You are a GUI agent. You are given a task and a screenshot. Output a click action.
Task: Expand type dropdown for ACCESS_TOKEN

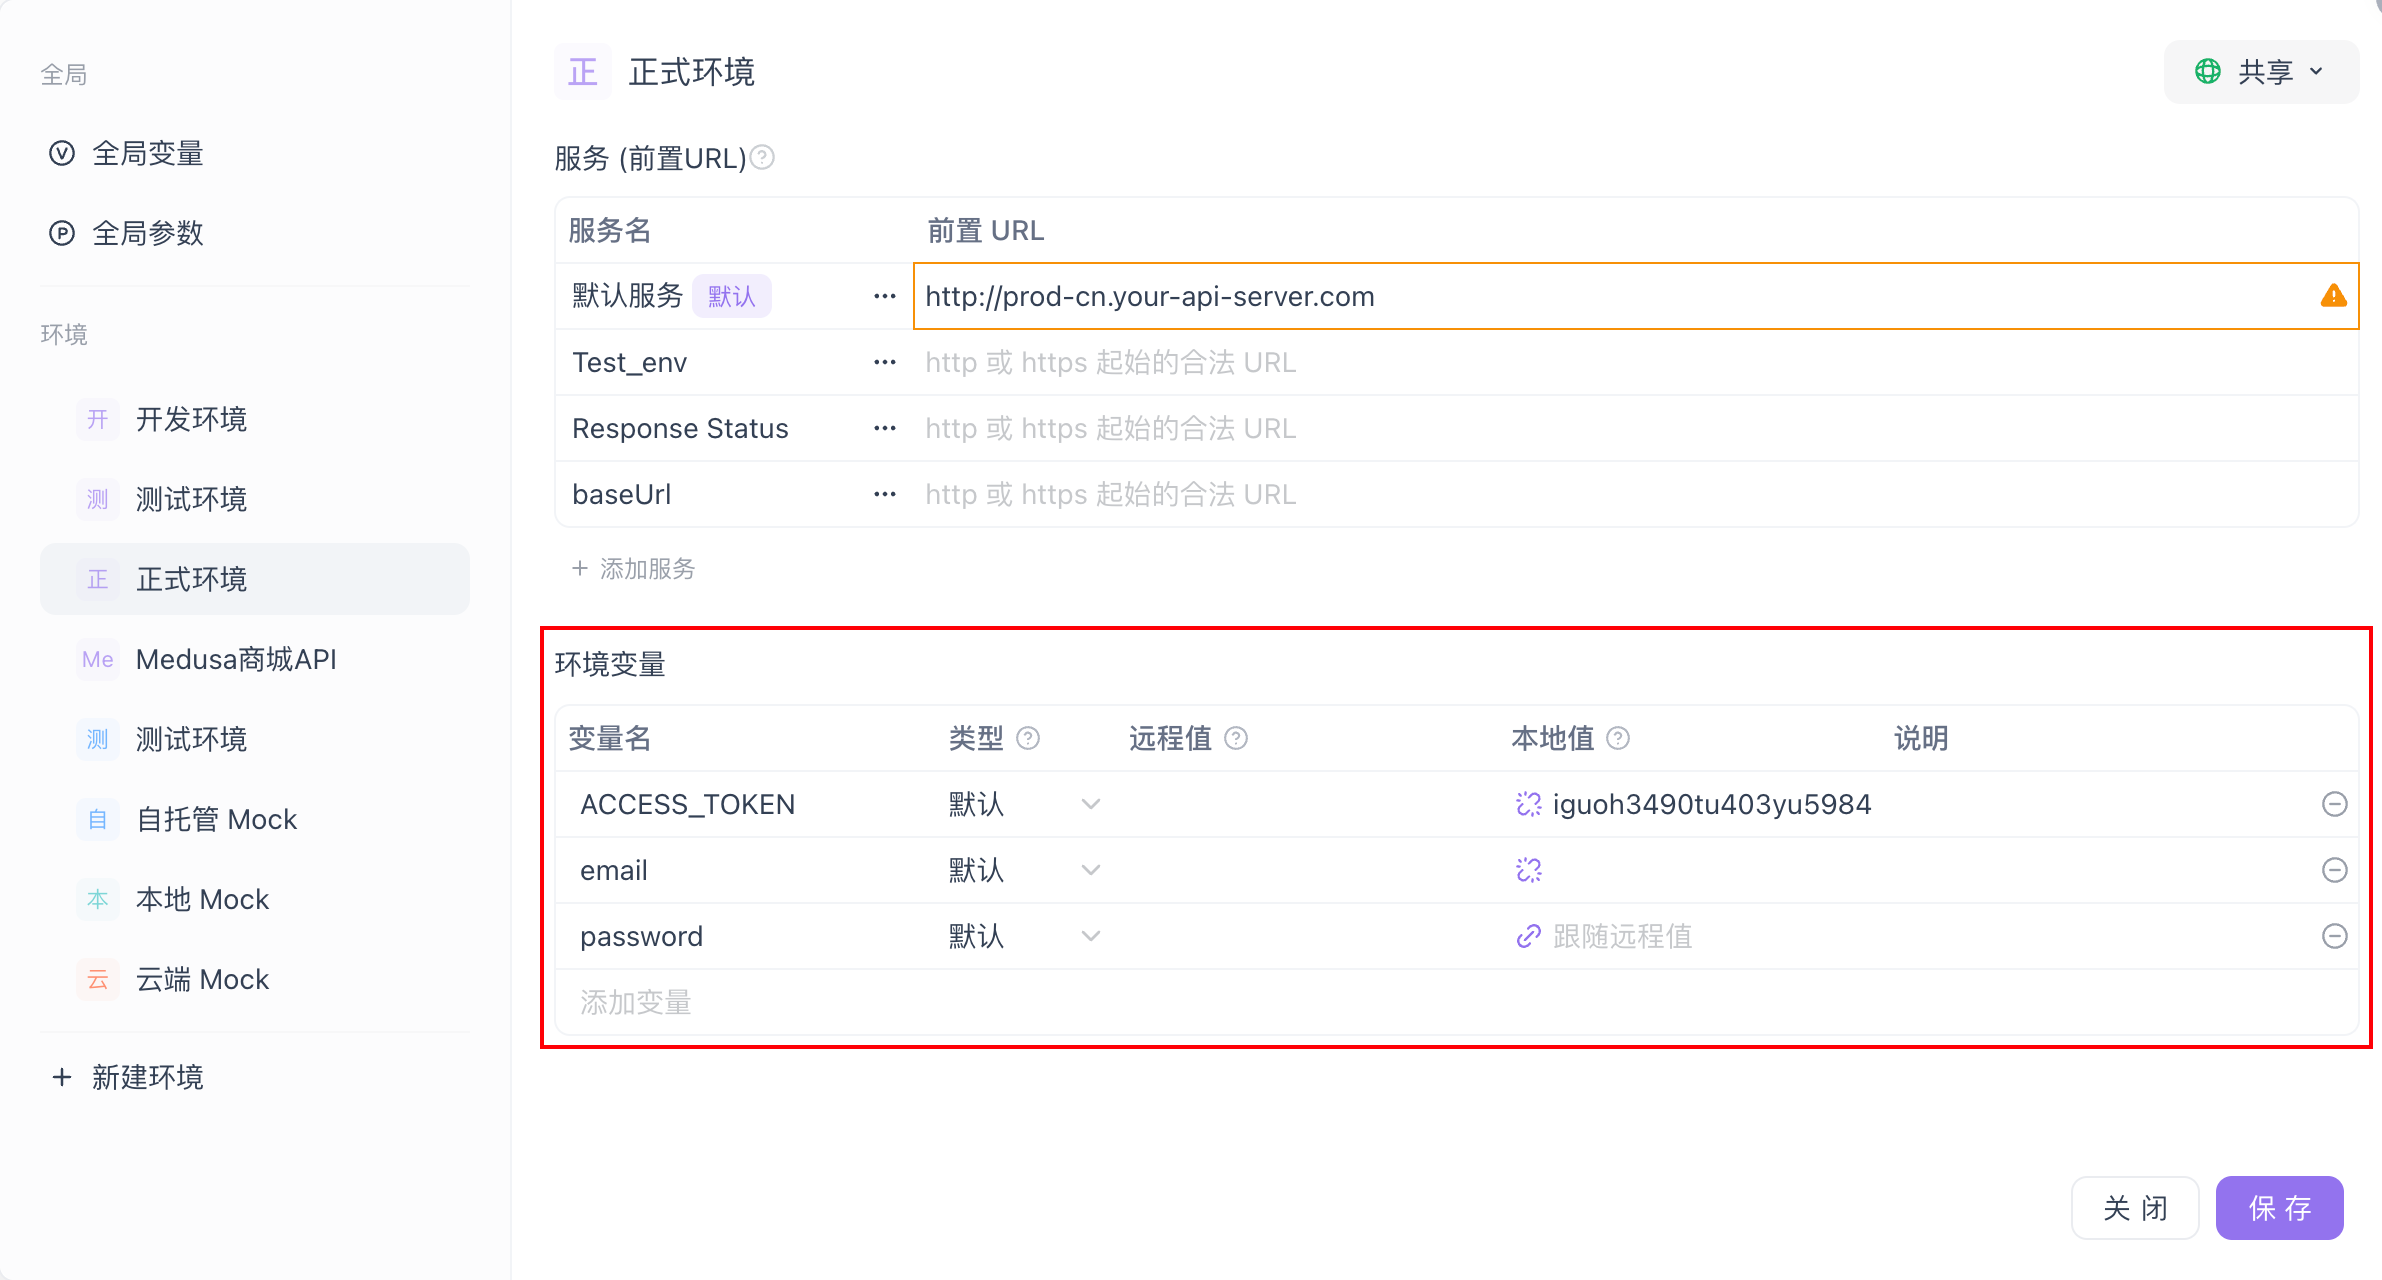tap(1090, 804)
